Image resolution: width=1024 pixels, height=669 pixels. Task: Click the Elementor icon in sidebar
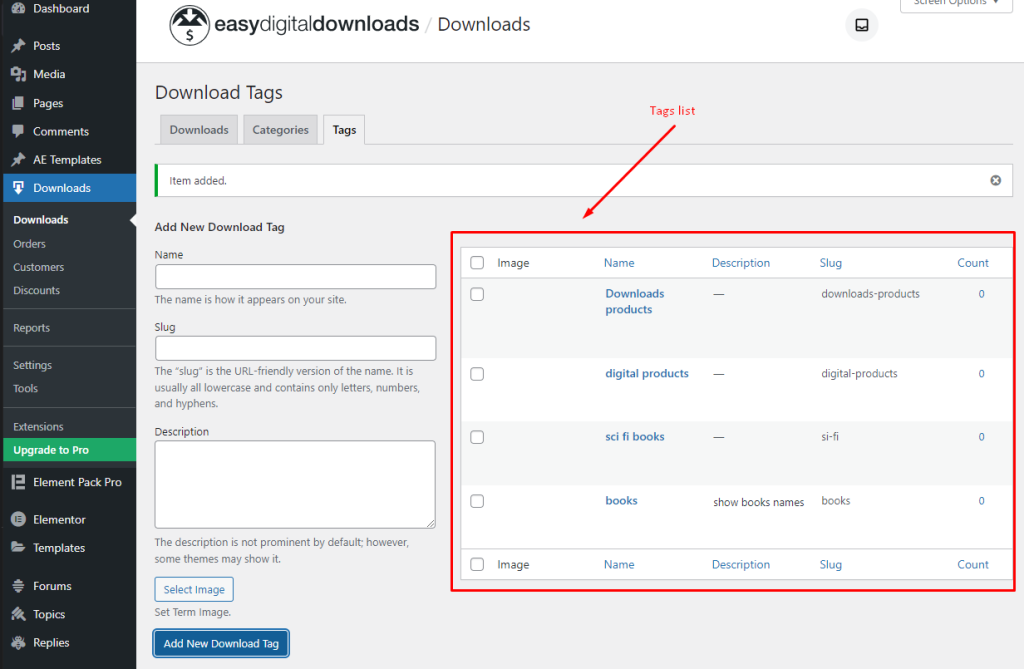point(18,520)
